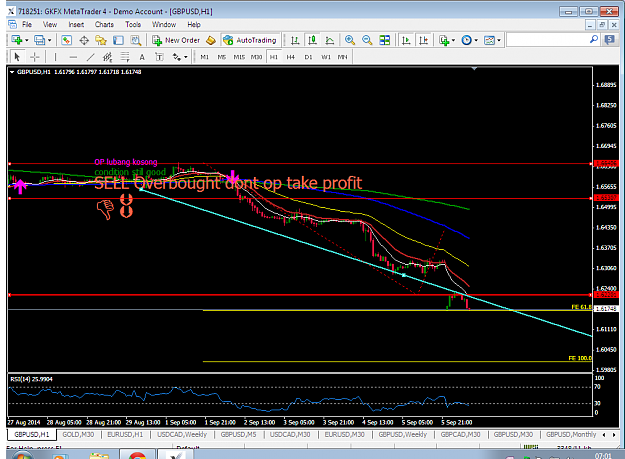Switch to GOLD,M30 chart tab
The height and width of the screenshot is (459, 625).
click(78, 434)
